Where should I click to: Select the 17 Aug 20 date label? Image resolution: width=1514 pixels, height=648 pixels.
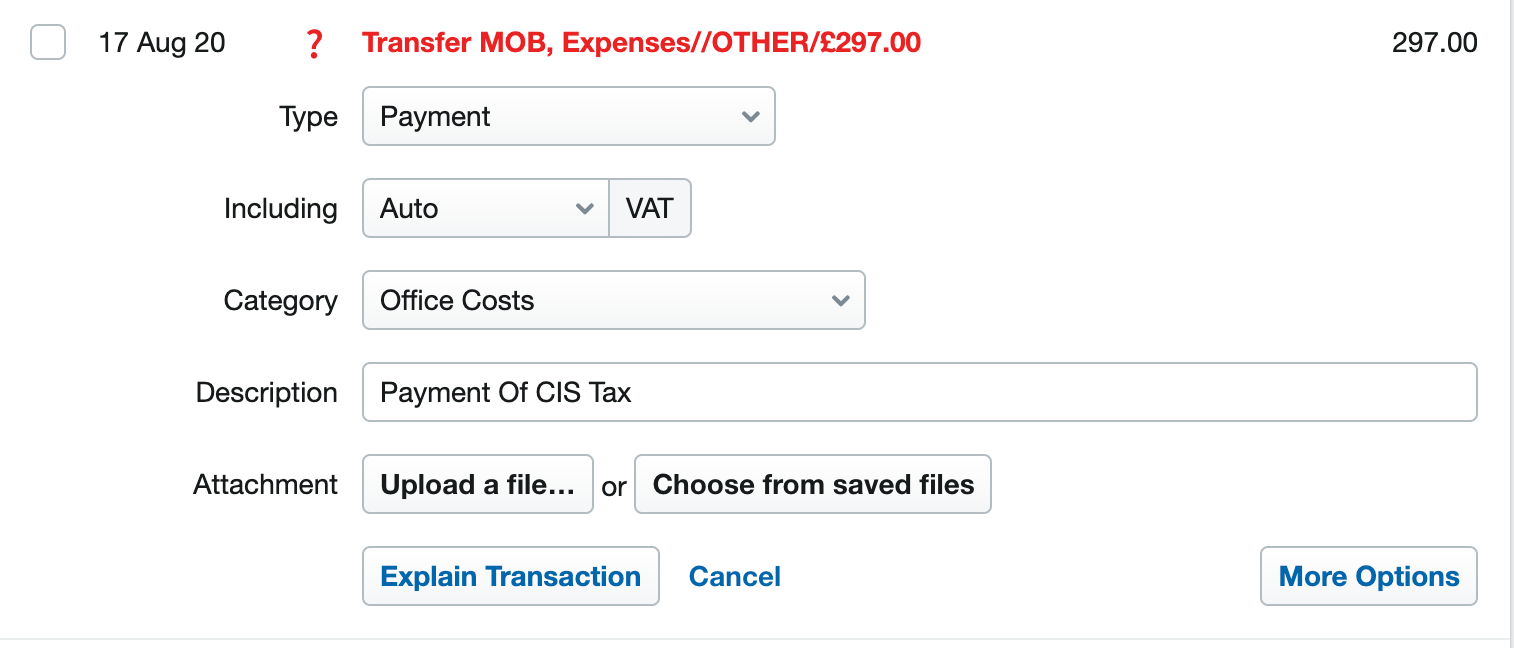(x=164, y=43)
